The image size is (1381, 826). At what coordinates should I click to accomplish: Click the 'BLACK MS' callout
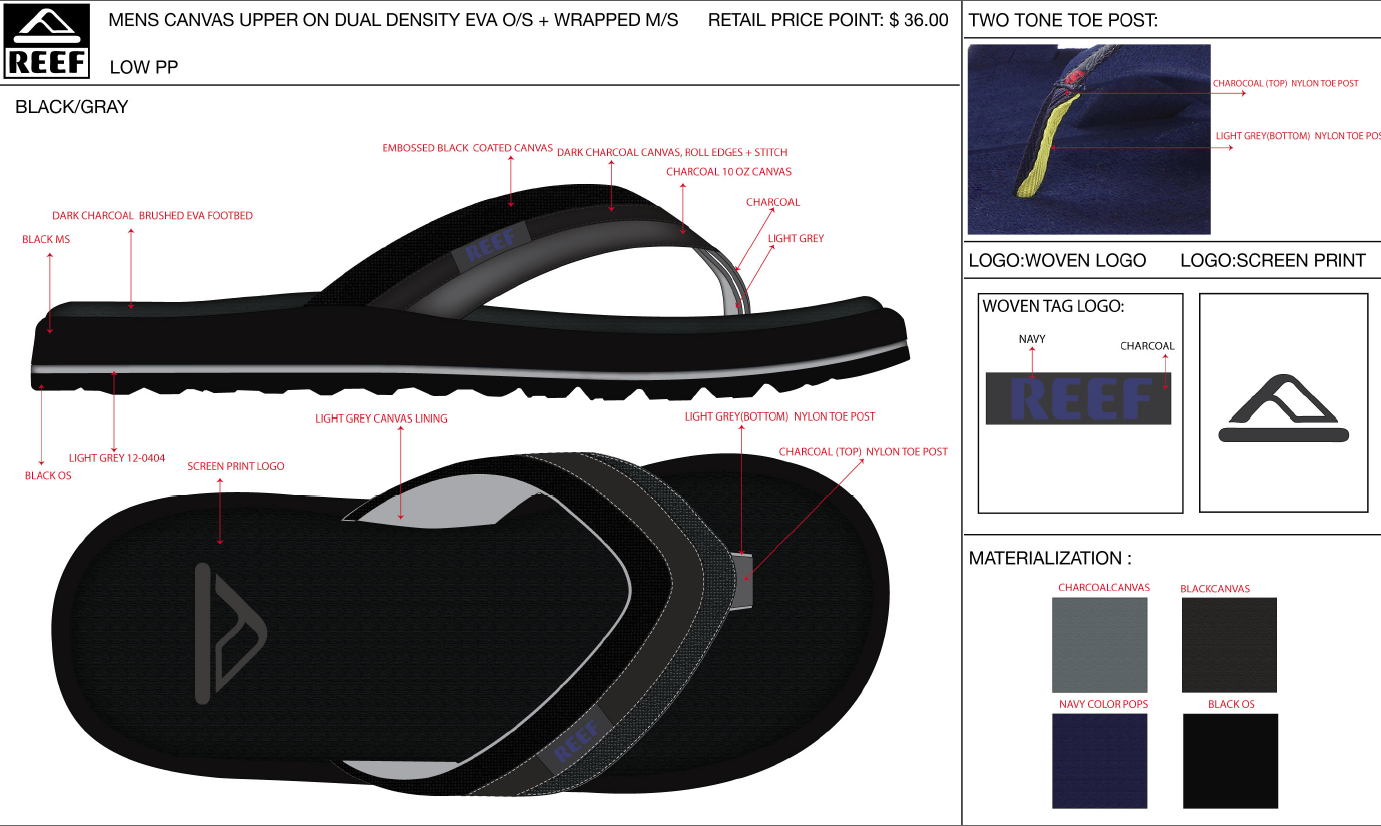coord(46,240)
